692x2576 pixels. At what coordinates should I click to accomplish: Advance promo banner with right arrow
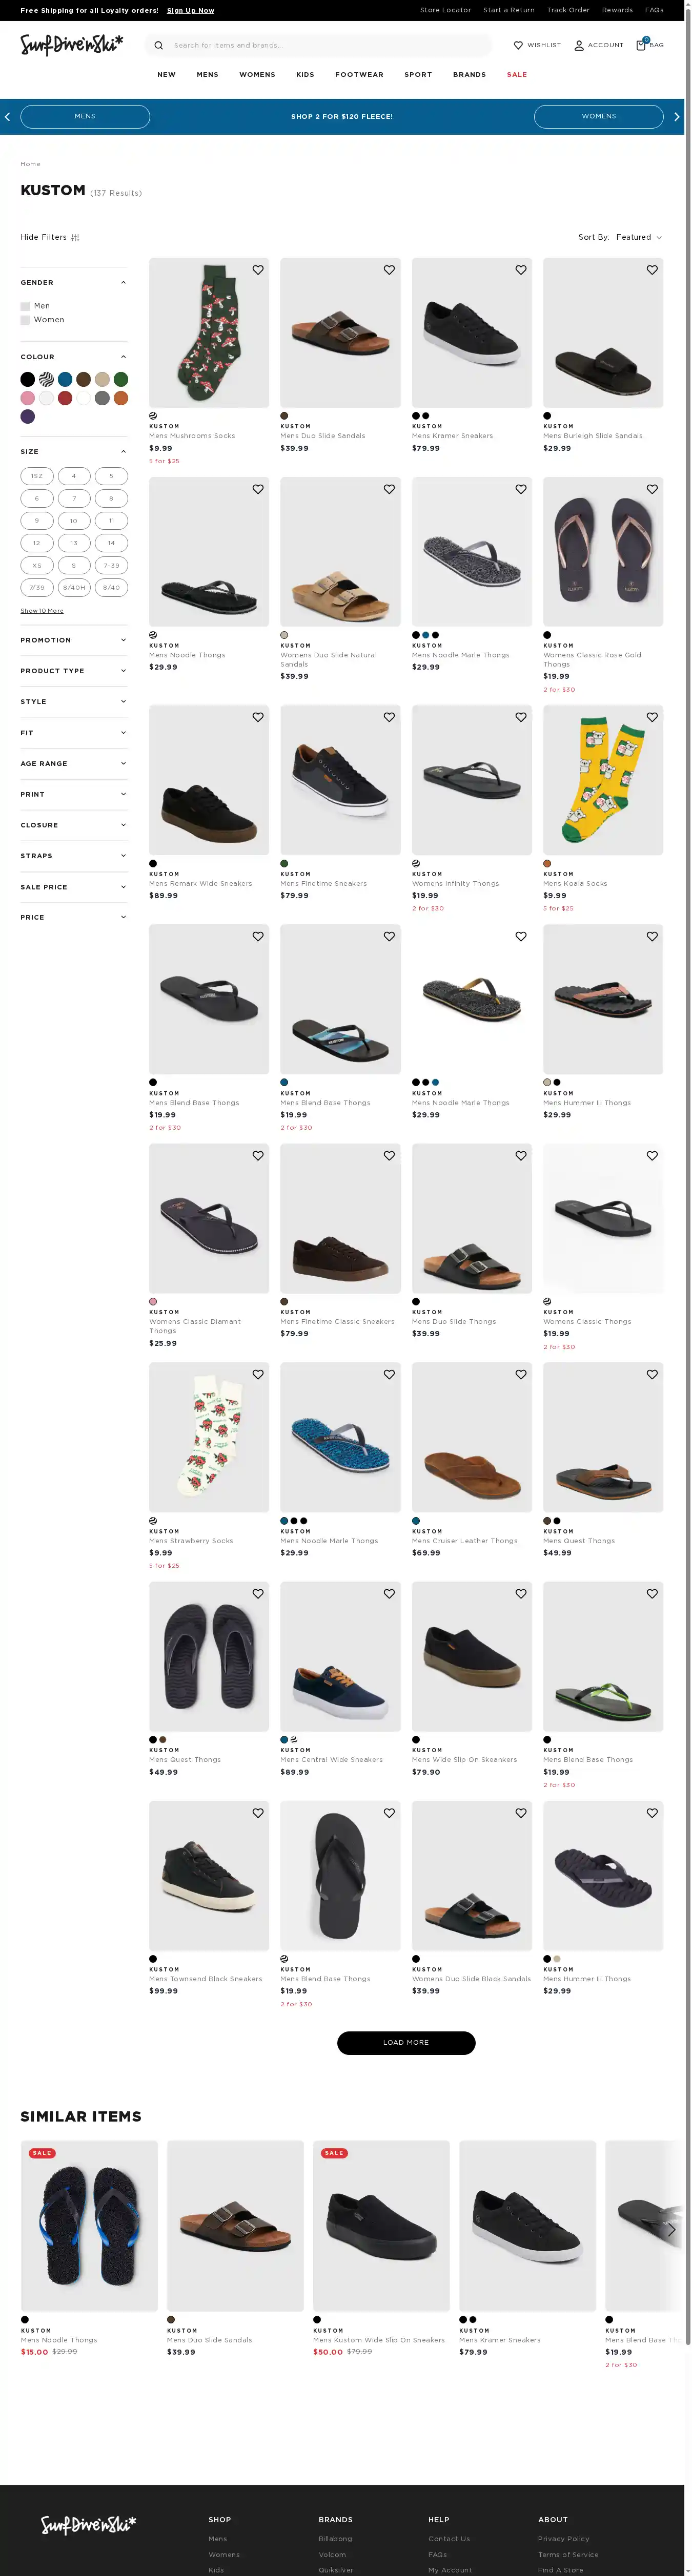677,117
